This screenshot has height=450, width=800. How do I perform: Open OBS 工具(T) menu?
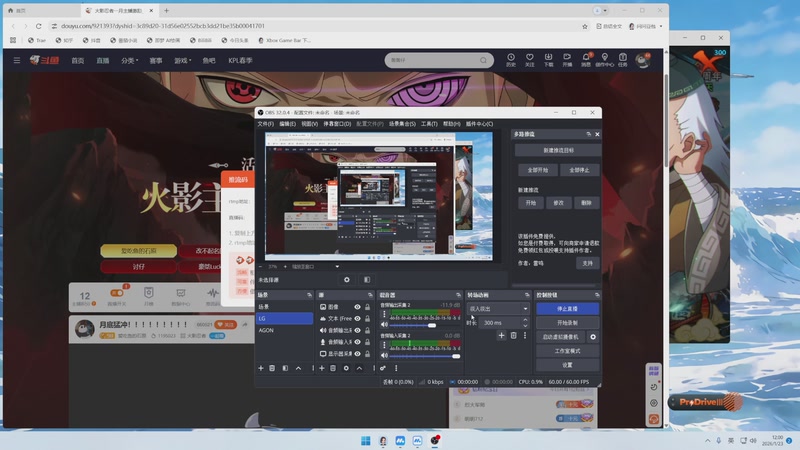[x=429, y=124]
